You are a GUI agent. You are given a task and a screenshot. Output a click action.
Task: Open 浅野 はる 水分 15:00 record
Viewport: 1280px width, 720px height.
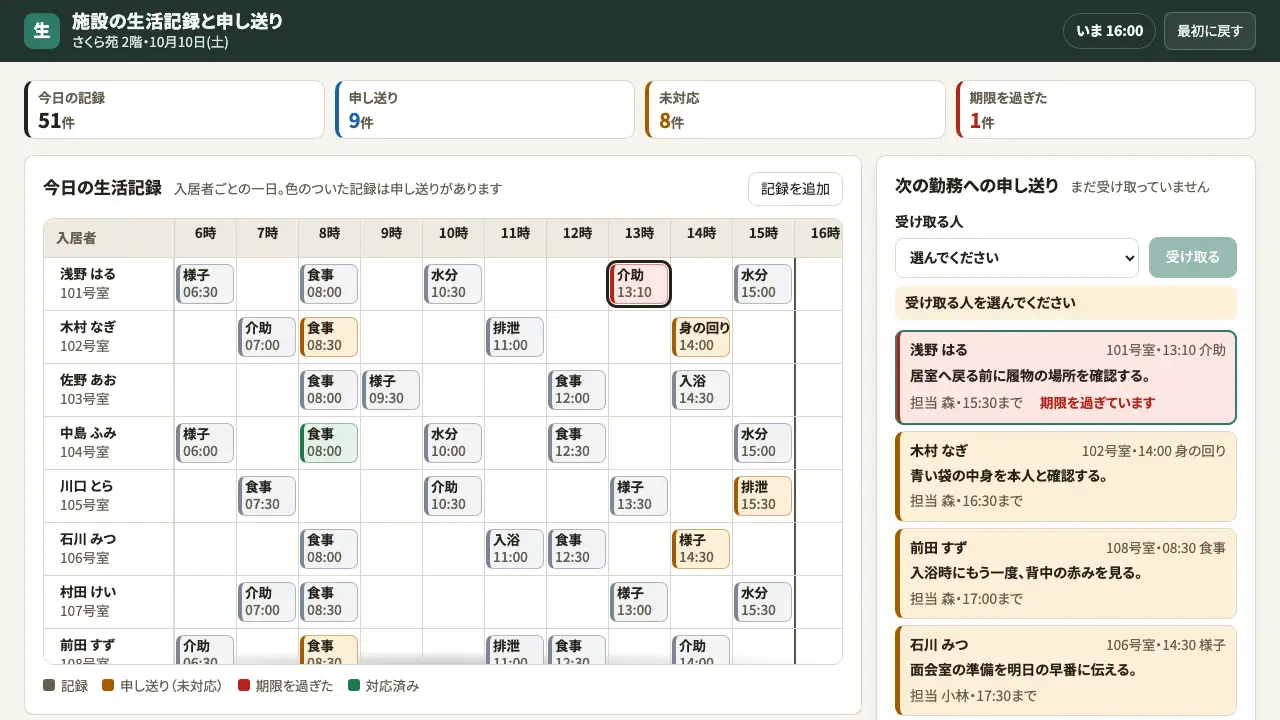click(763, 284)
